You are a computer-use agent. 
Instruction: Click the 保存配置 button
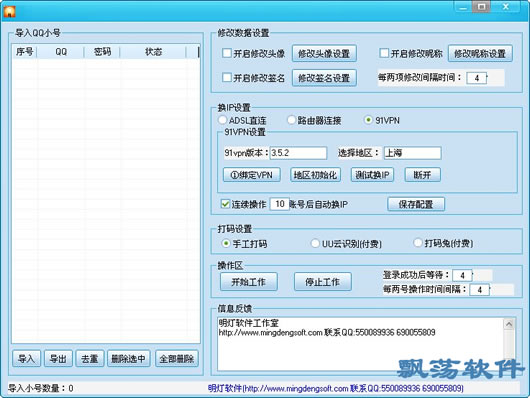point(416,204)
